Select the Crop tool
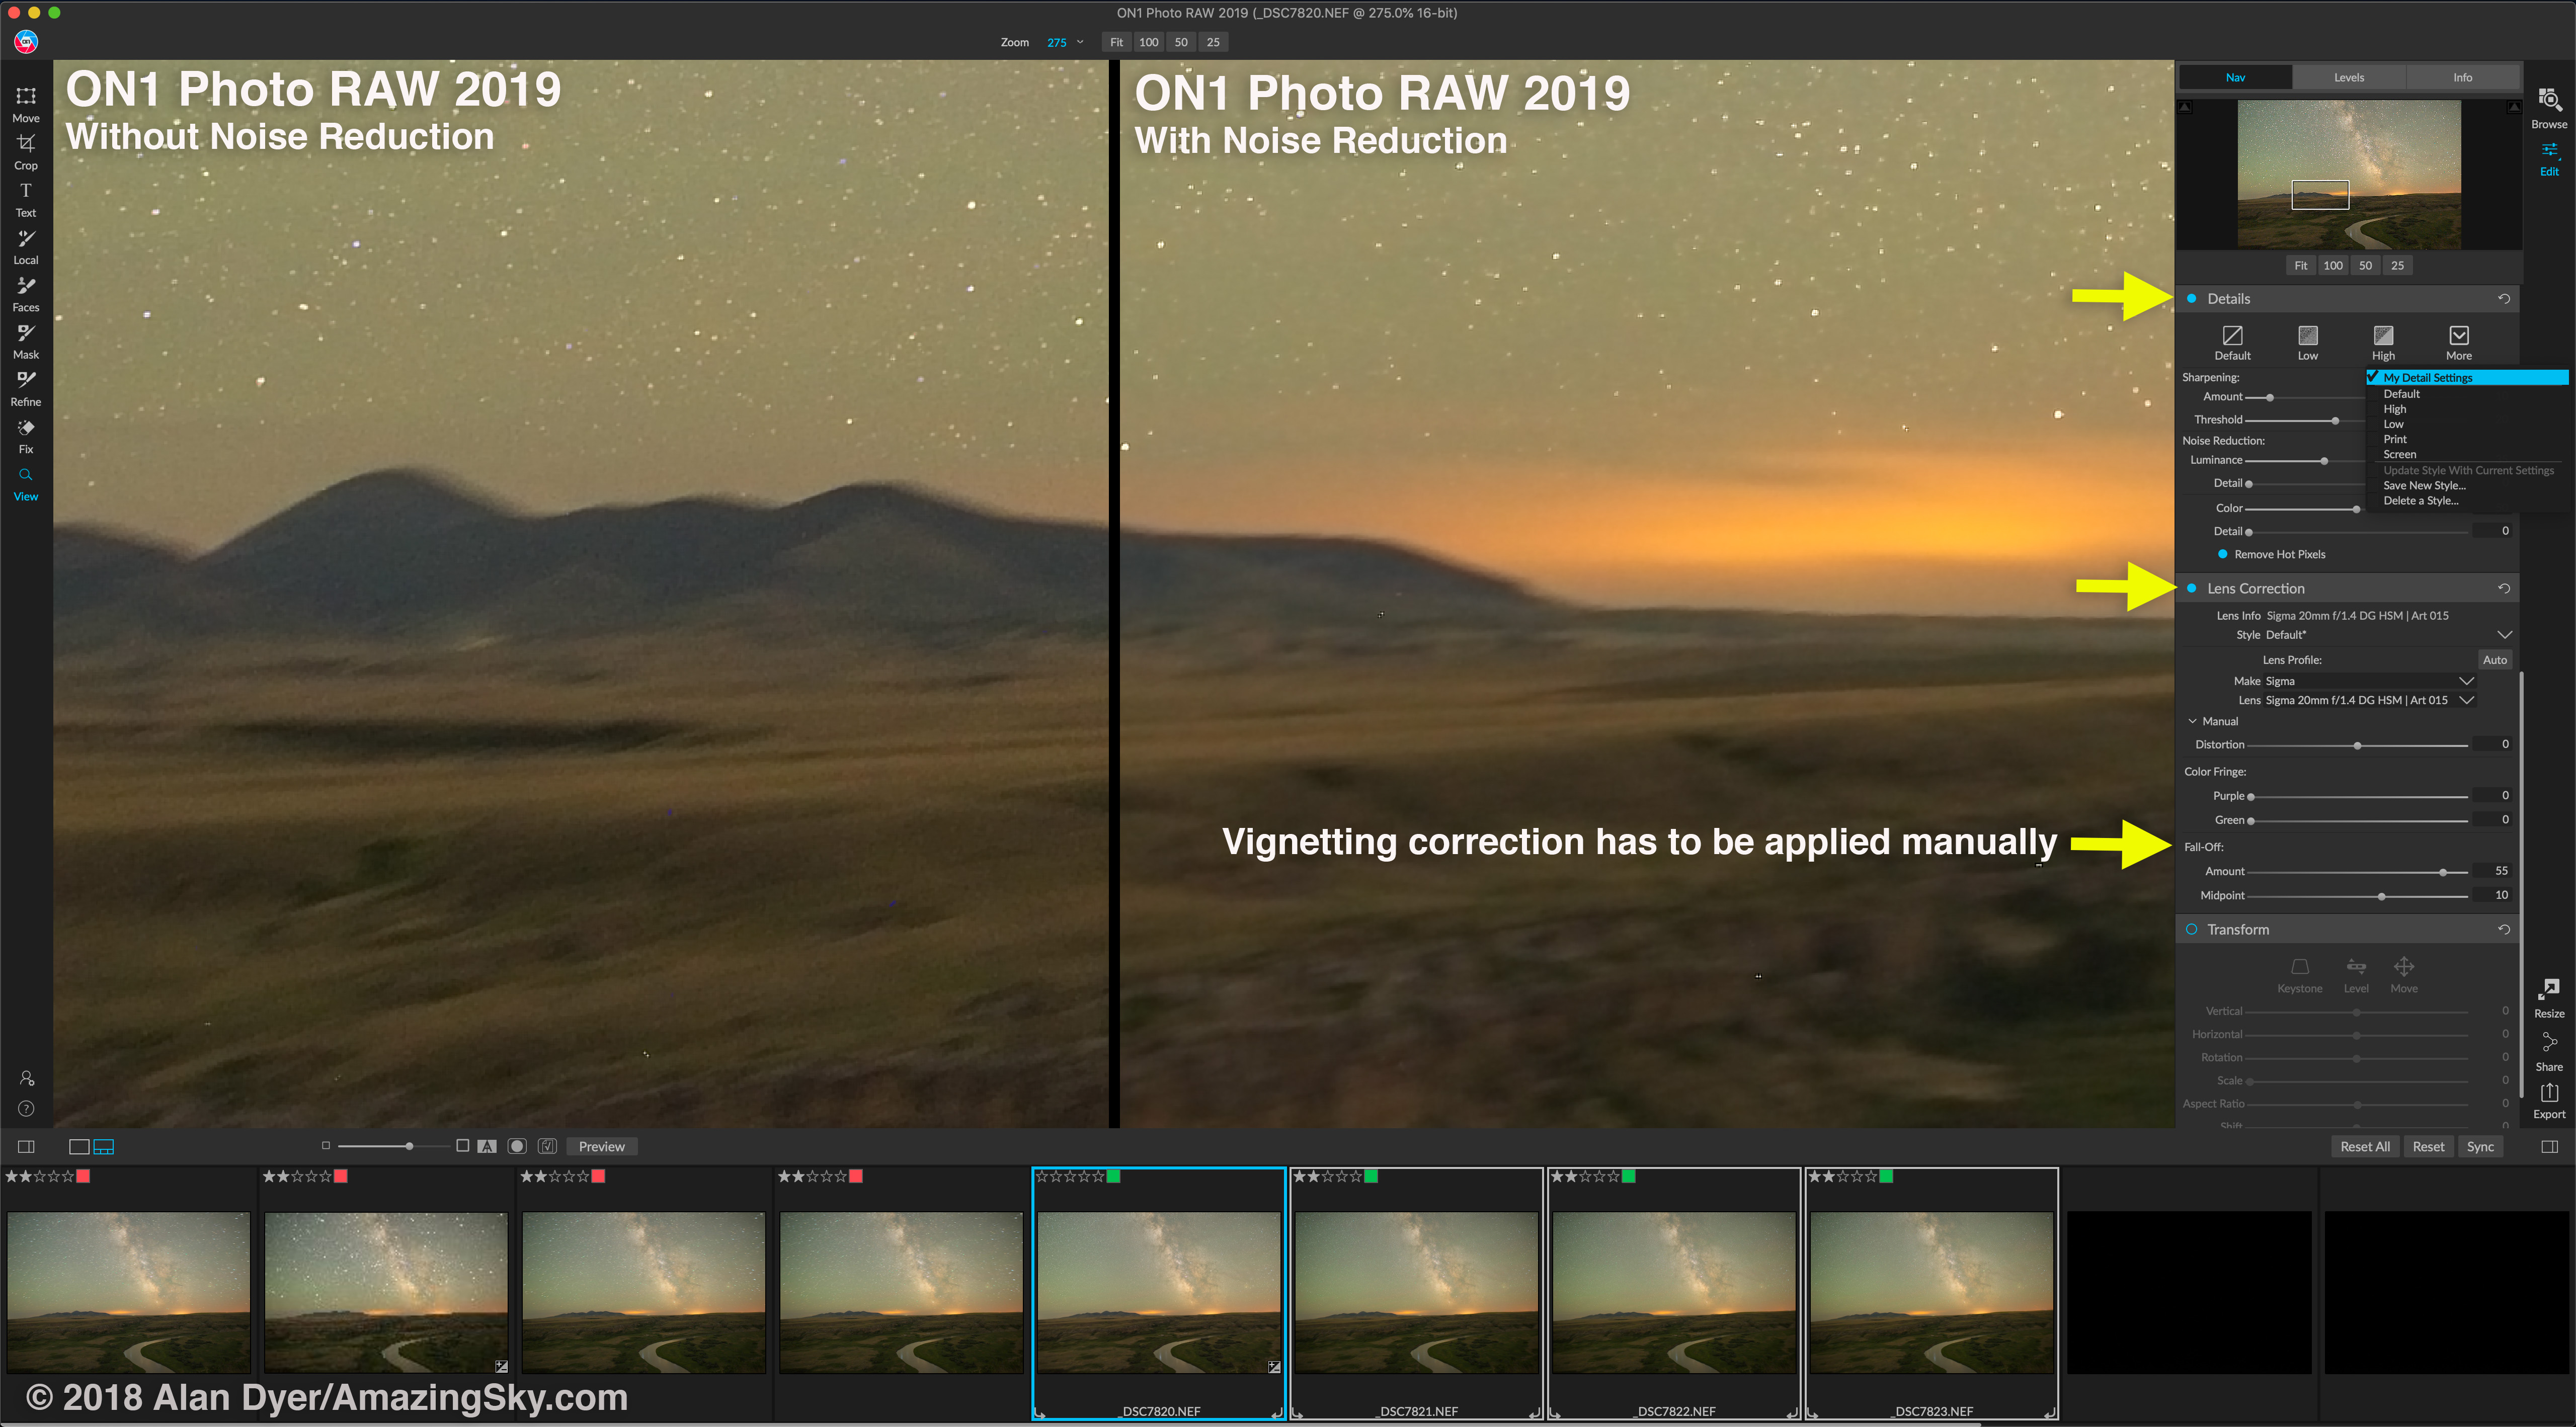 [x=26, y=144]
